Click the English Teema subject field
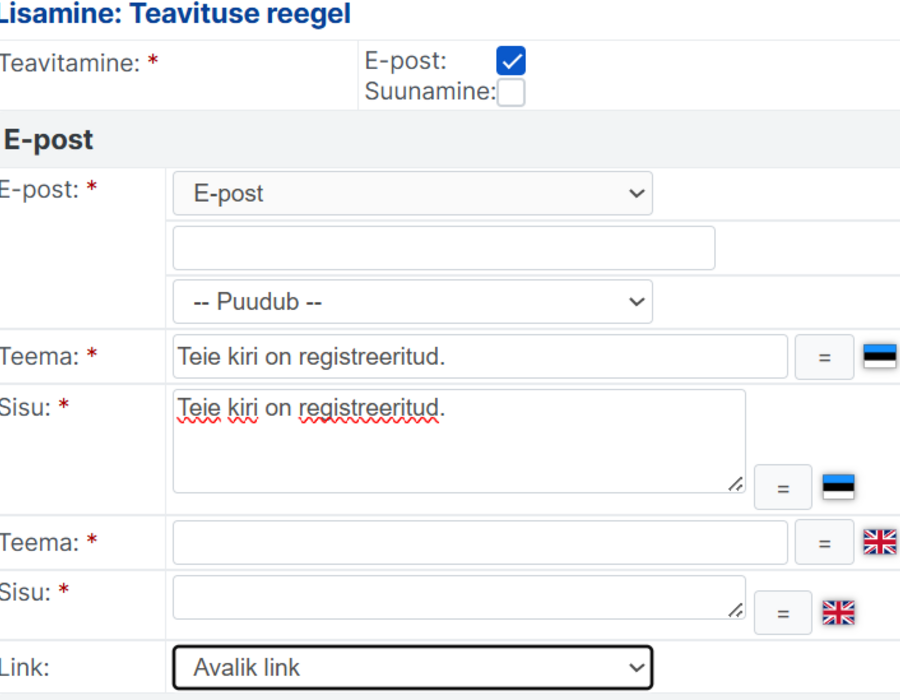 [480, 543]
